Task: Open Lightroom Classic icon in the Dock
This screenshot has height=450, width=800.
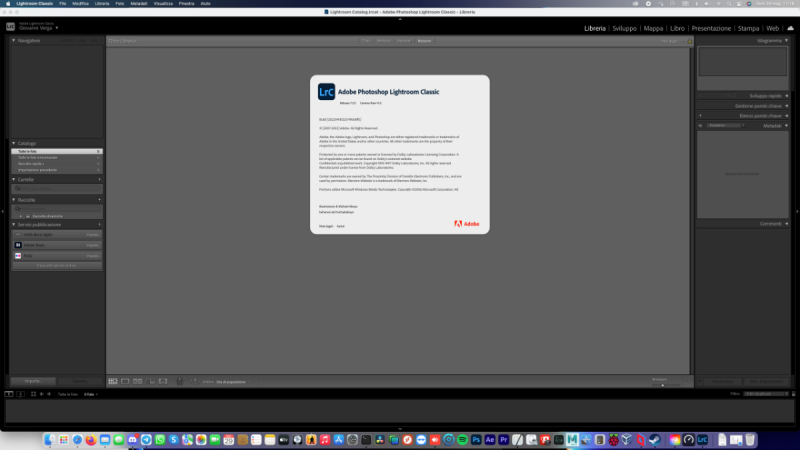Action: [x=703, y=440]
